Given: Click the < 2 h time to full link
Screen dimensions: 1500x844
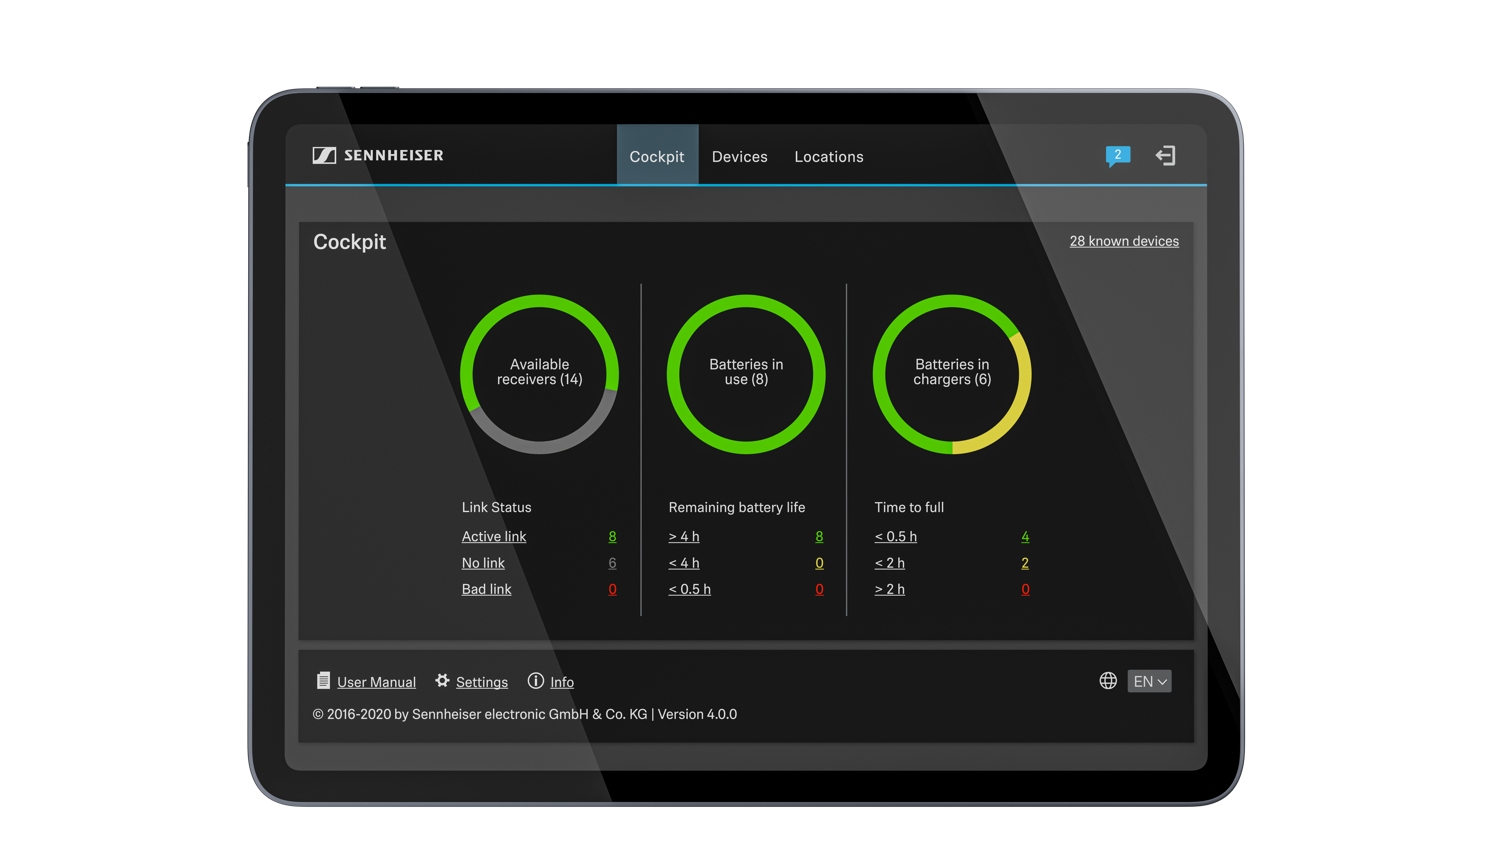Looking at the screenshot, I should coord(890,563).
